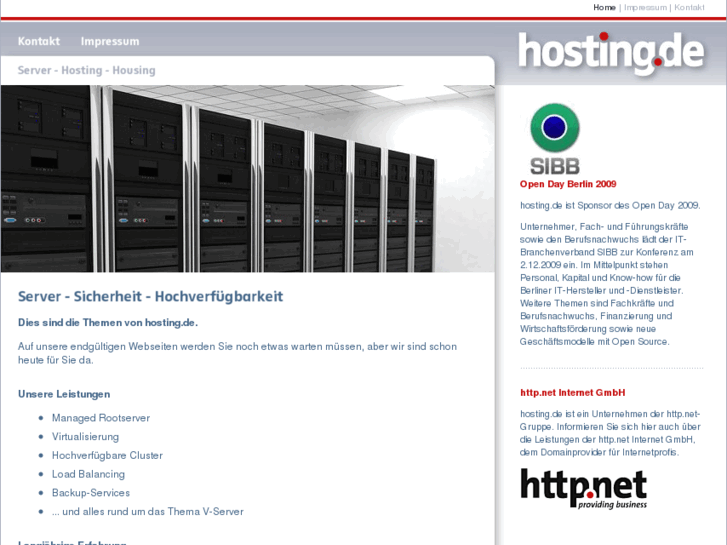Open the top-right gray Impressum link

click(645, 7)
